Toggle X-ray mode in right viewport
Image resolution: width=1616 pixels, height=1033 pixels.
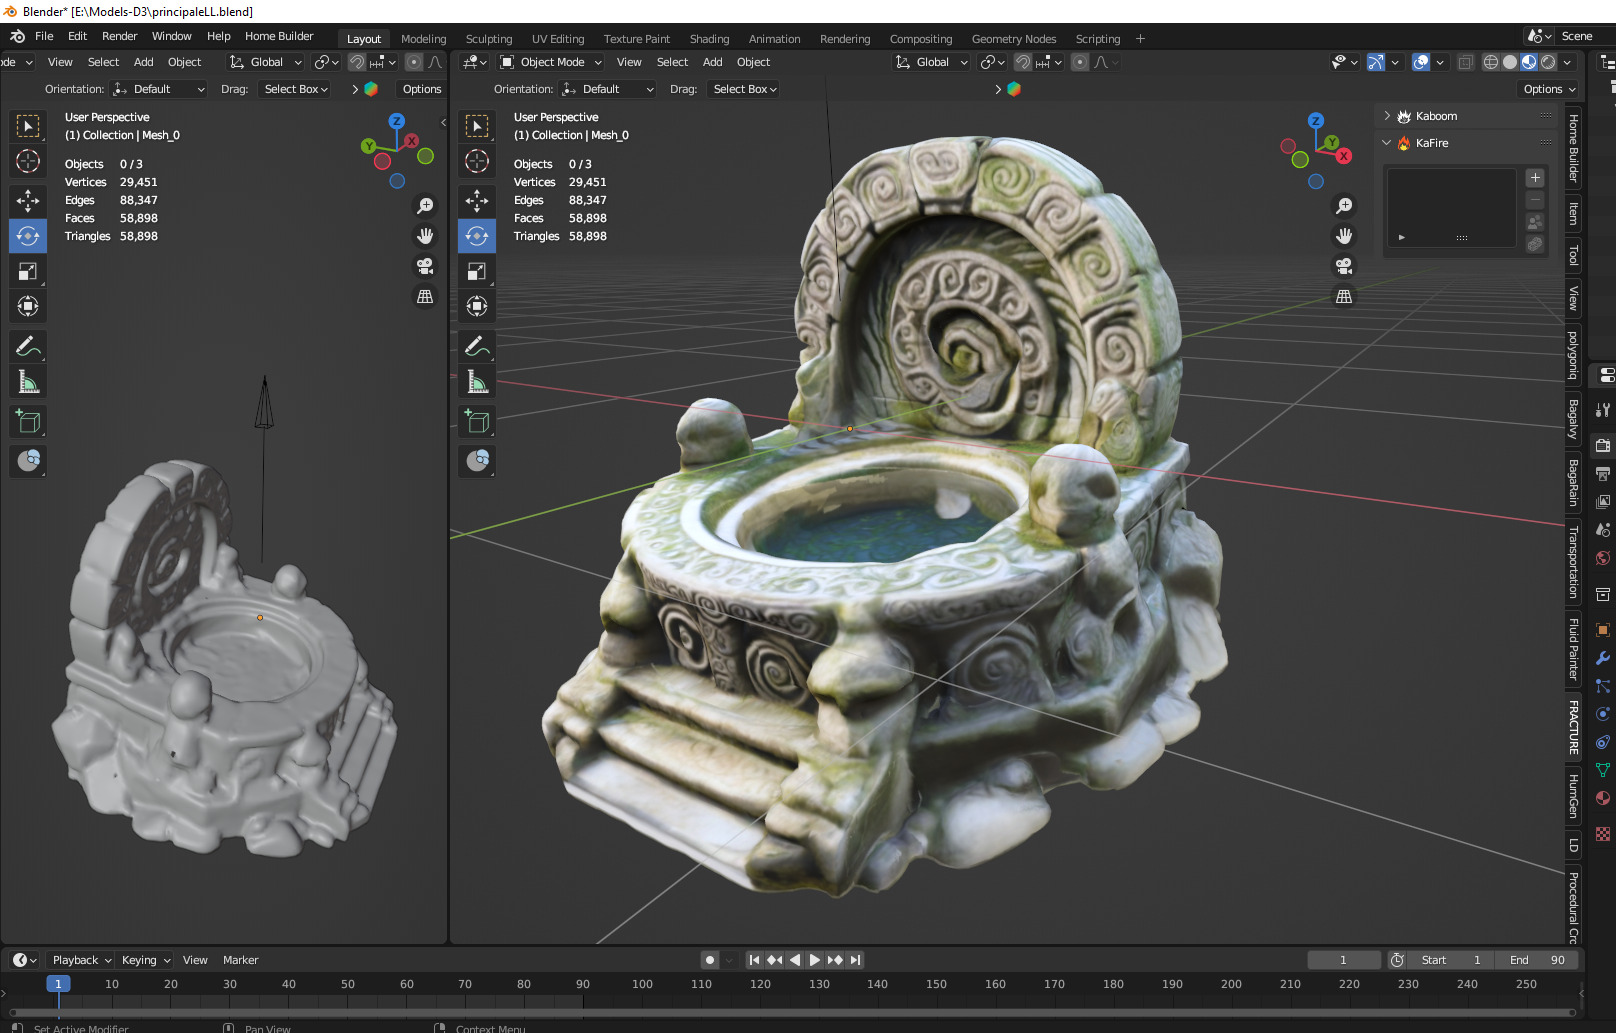[x=1465, y=62]
